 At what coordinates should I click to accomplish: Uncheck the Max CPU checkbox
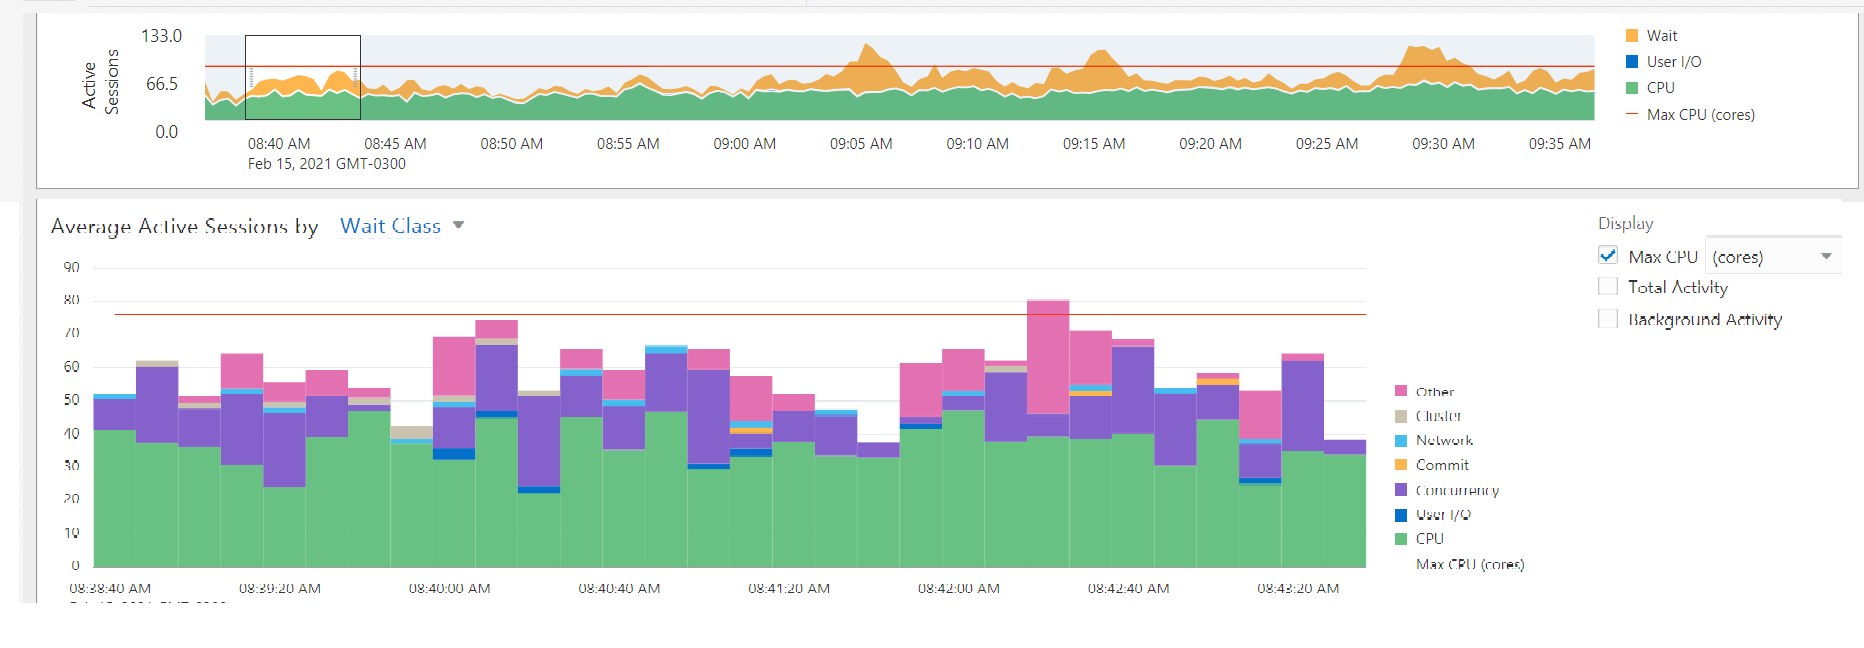click(x=1608, y=256)
